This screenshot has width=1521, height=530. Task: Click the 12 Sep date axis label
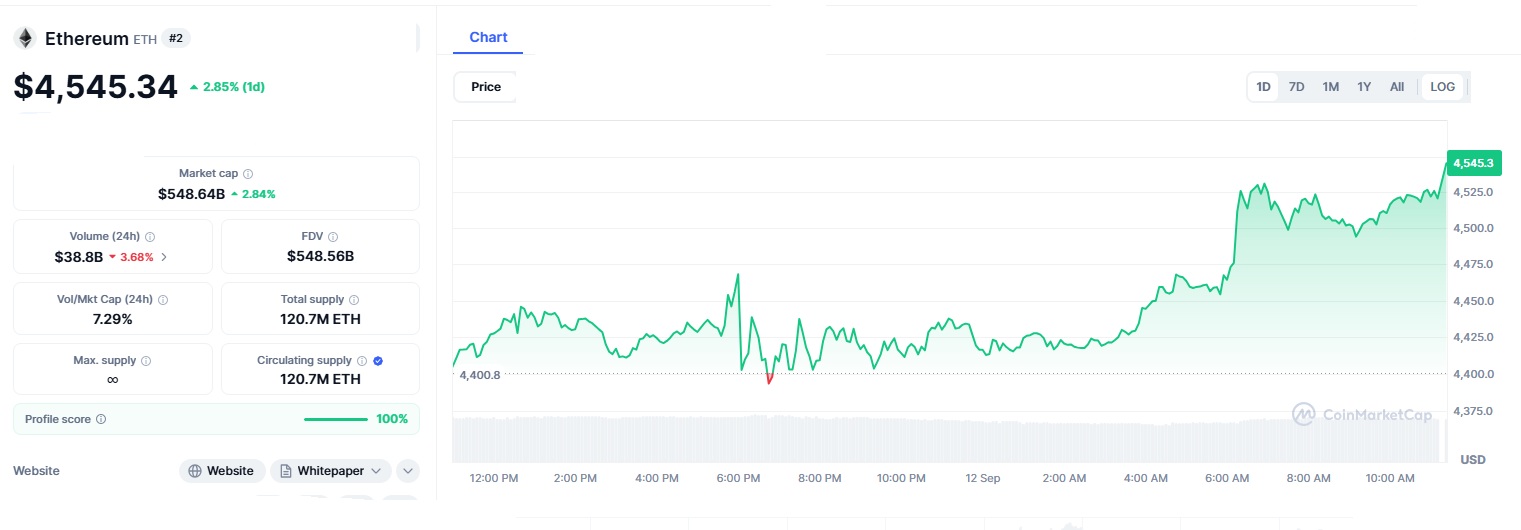pyautogui.click(x=983, y=479)
